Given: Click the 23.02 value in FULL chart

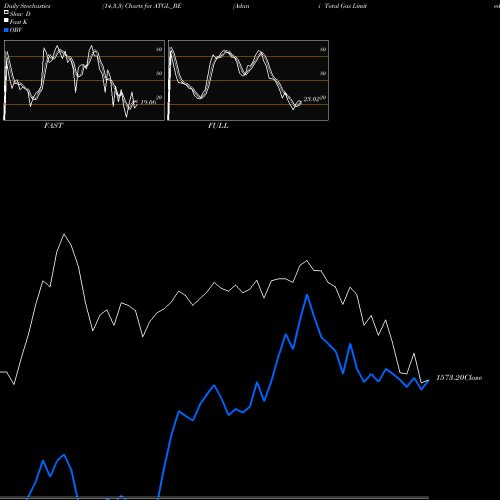Looking at the screenshot, I should [311, 99].
